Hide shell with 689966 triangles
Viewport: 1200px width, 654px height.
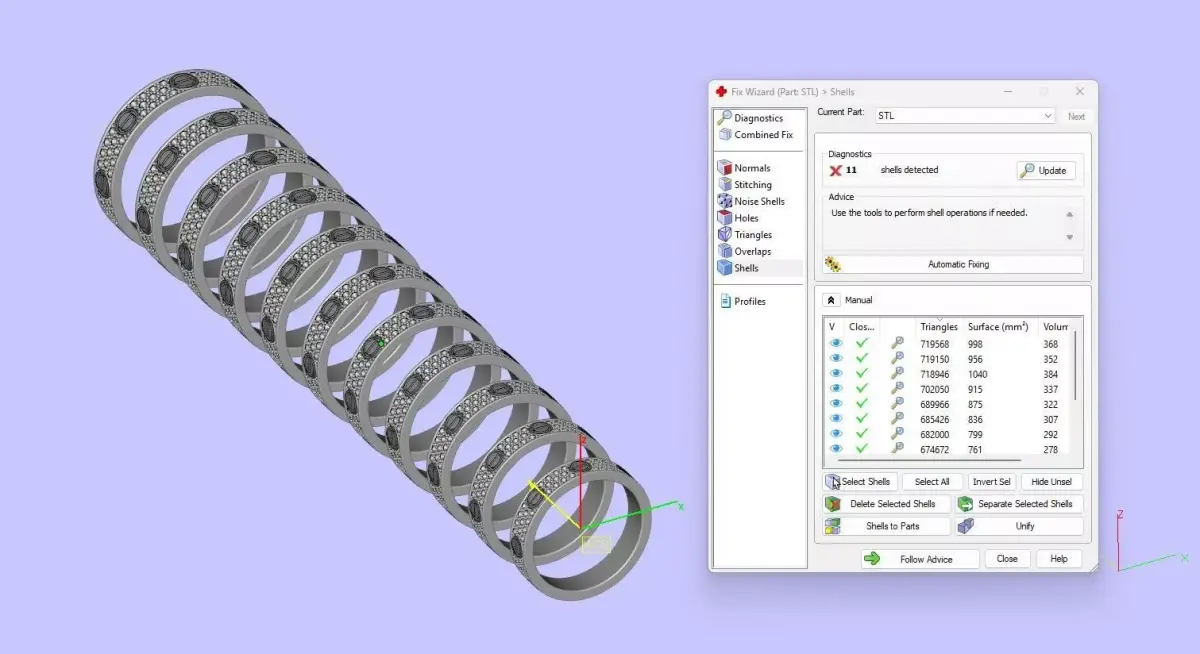coord(835,403)
